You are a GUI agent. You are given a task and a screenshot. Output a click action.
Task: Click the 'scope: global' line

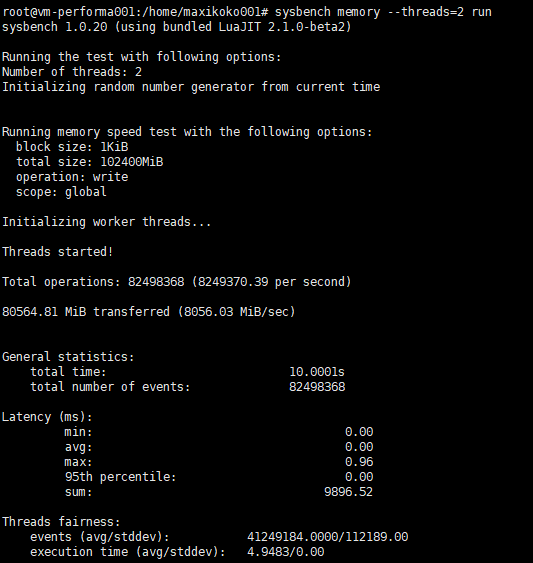(61, 192)
